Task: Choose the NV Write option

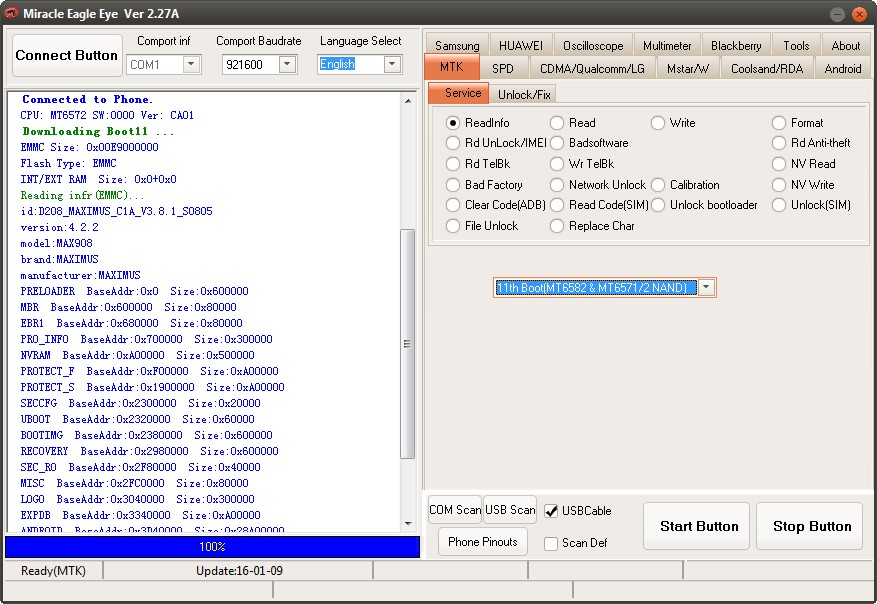Action: tap(779, 185)
